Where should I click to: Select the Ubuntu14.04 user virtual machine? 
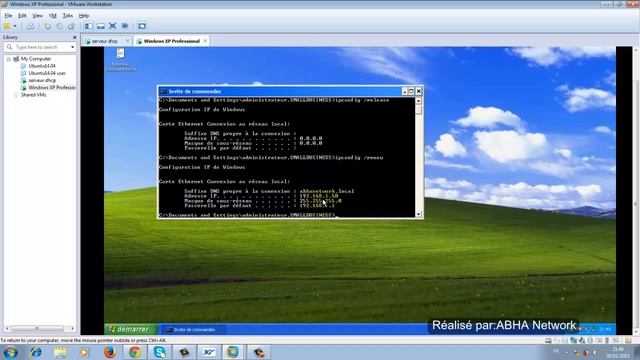(x=47, y=73)
